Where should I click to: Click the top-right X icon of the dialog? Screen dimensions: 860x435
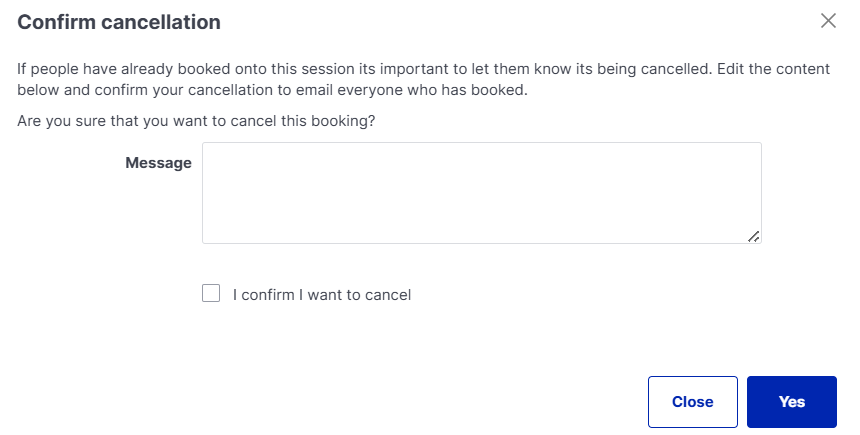pyautogui.click(x=828, y=21)
